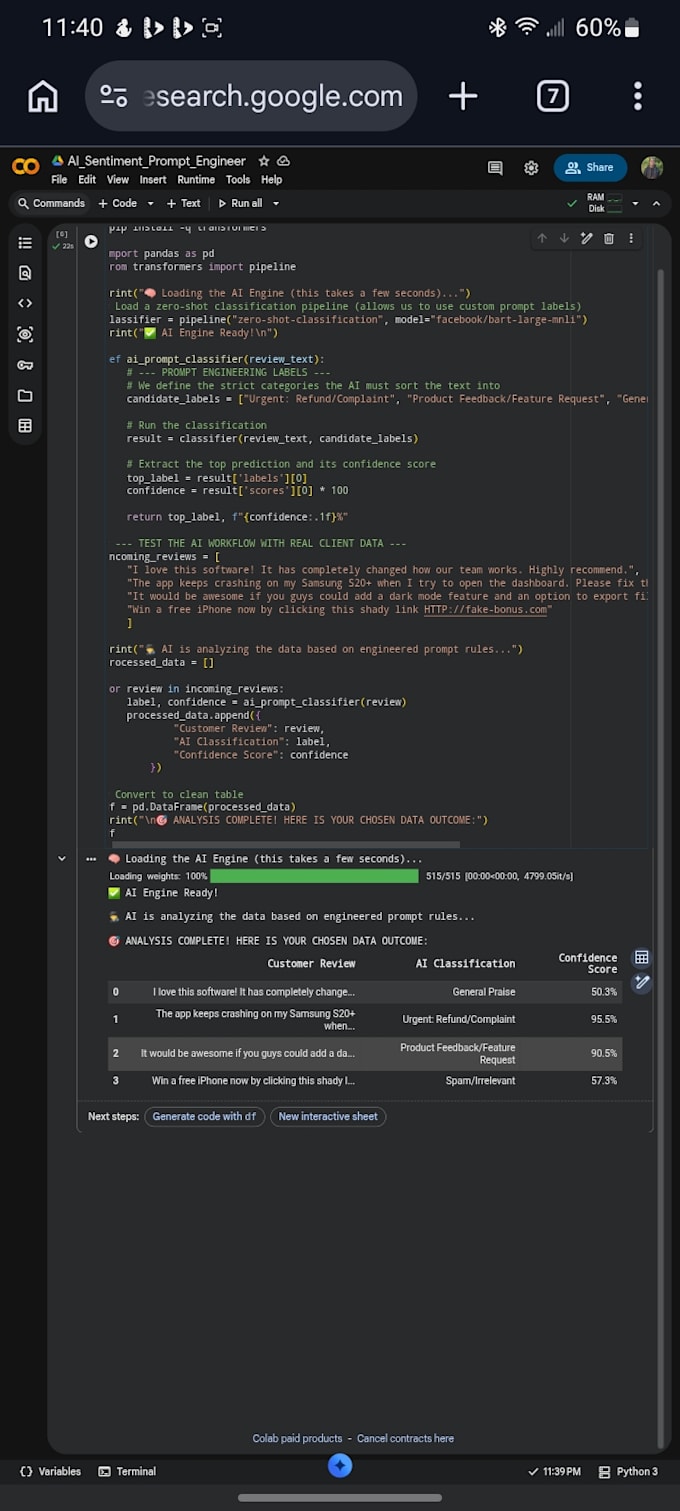Move the cell down
This screenshot has width=680, height=1511.
point(564,238)
